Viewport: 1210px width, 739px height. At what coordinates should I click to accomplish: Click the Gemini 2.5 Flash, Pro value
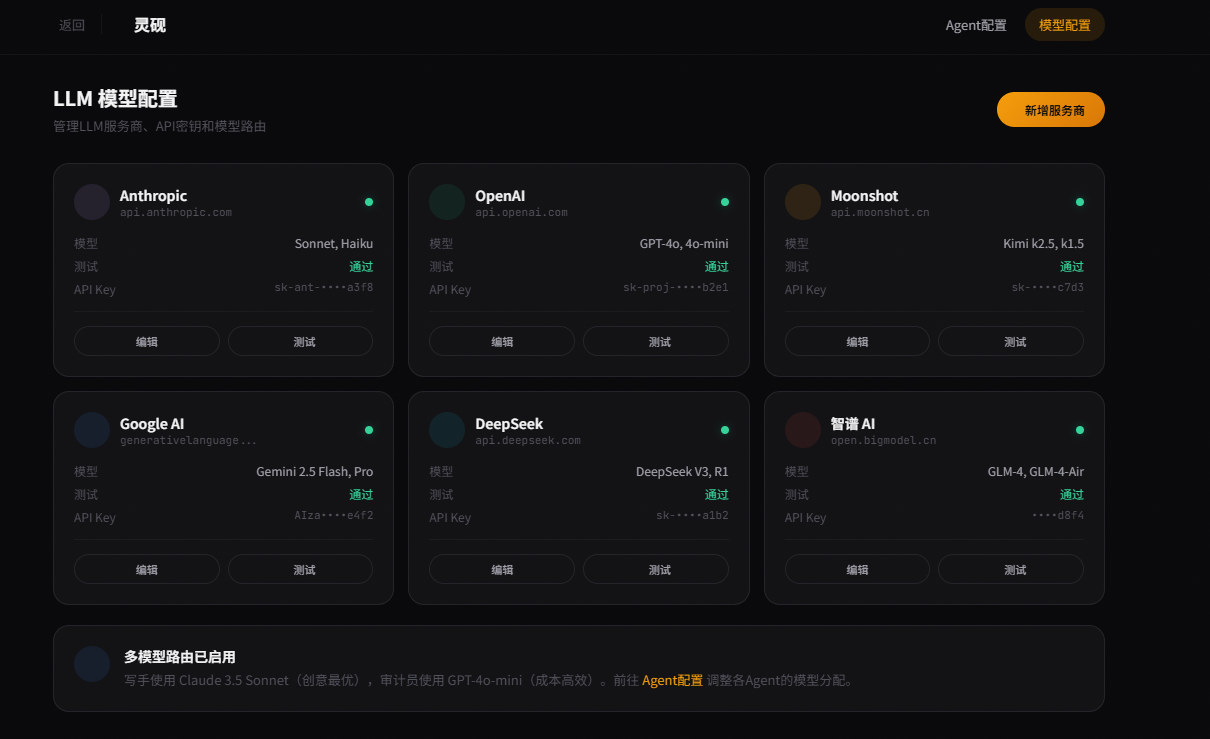click(x=315, y=472)
